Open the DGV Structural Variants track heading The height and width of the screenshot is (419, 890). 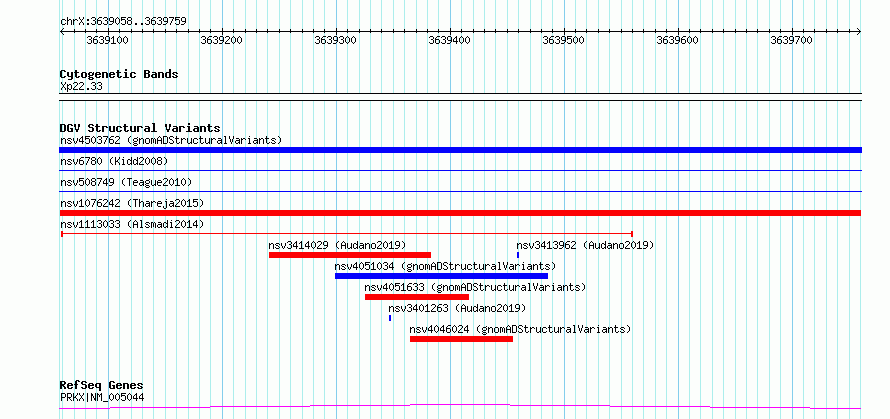click(x=140, y=128)
